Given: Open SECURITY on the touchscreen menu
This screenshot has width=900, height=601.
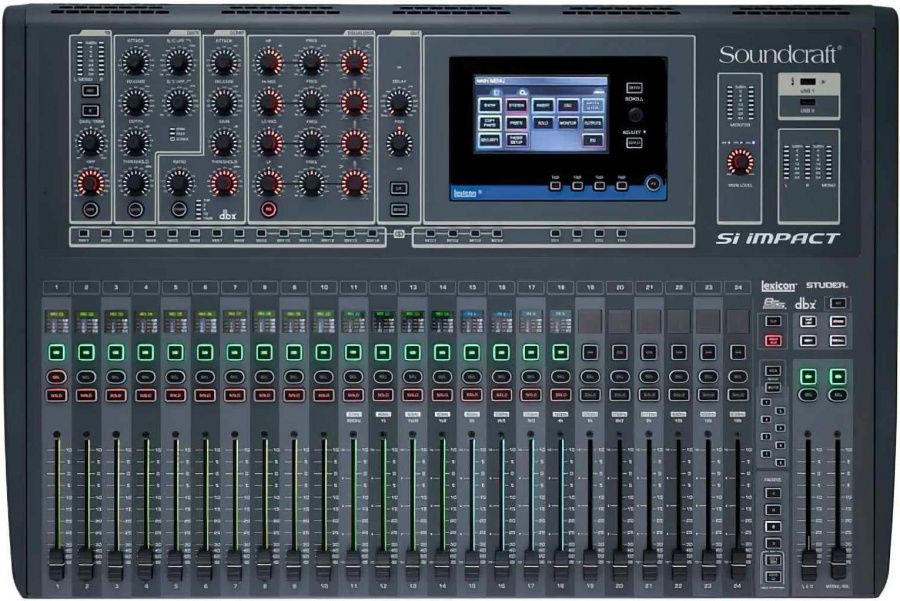Looking at the screenshot, I should pyautogui.click(x=490, y=140).
